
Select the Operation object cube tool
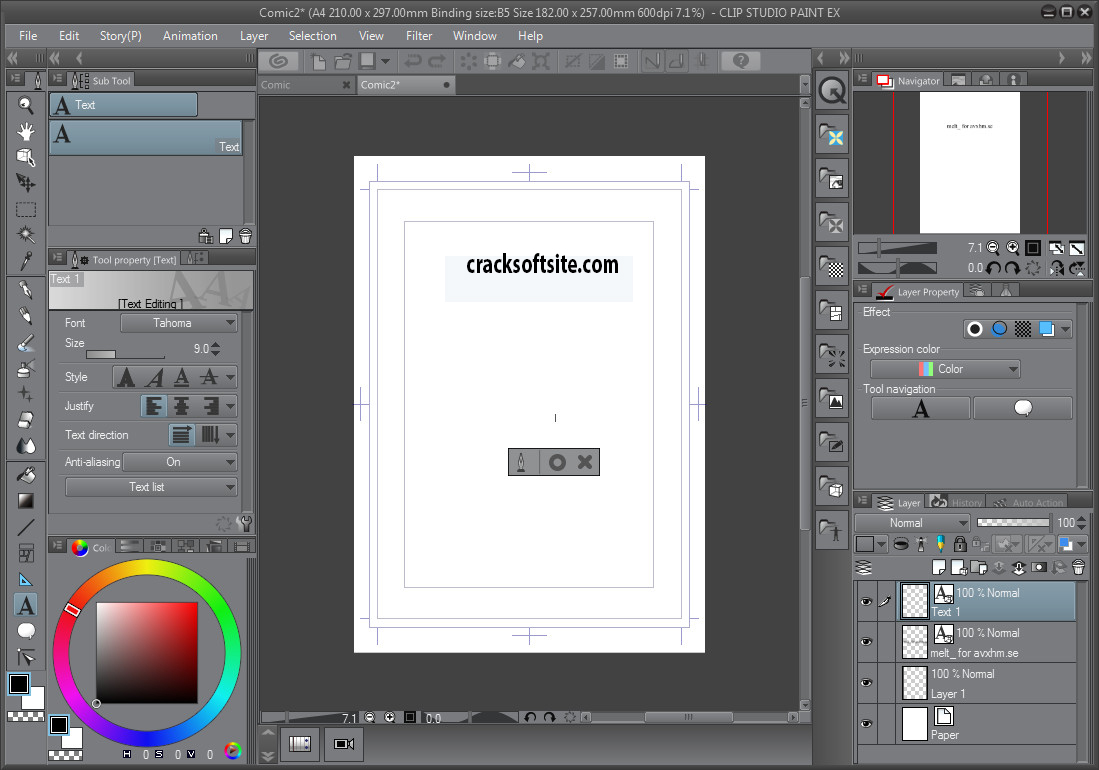click(x=26, y=157)
